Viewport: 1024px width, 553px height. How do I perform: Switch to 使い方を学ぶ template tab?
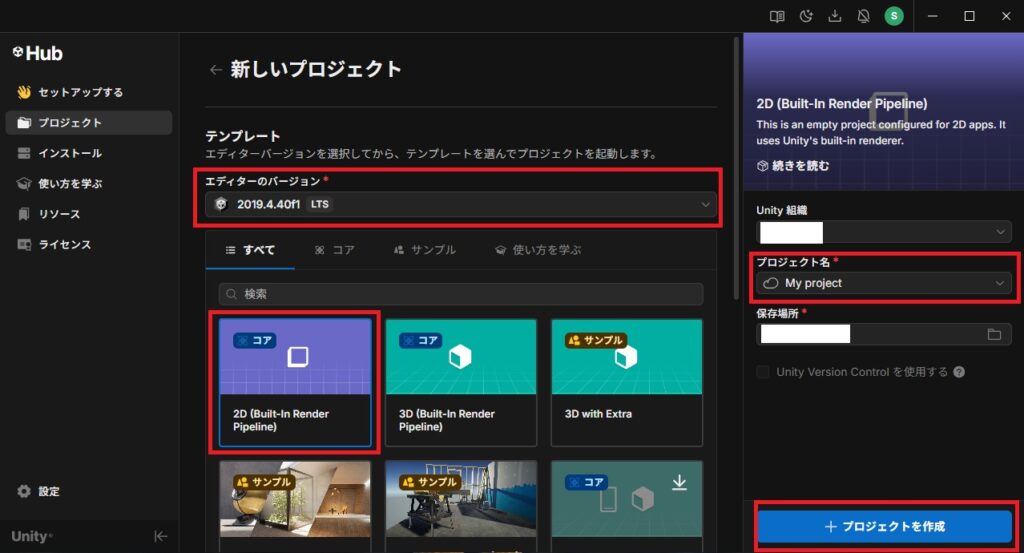click(538, 250)
